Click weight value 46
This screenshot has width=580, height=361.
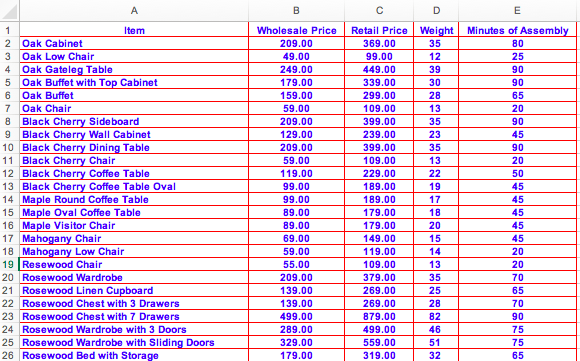point(436,330)
